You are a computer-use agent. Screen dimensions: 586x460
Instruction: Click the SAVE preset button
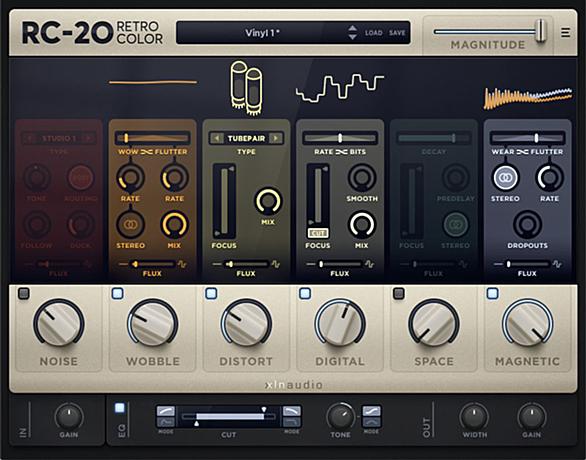click(x=397, y=33)
